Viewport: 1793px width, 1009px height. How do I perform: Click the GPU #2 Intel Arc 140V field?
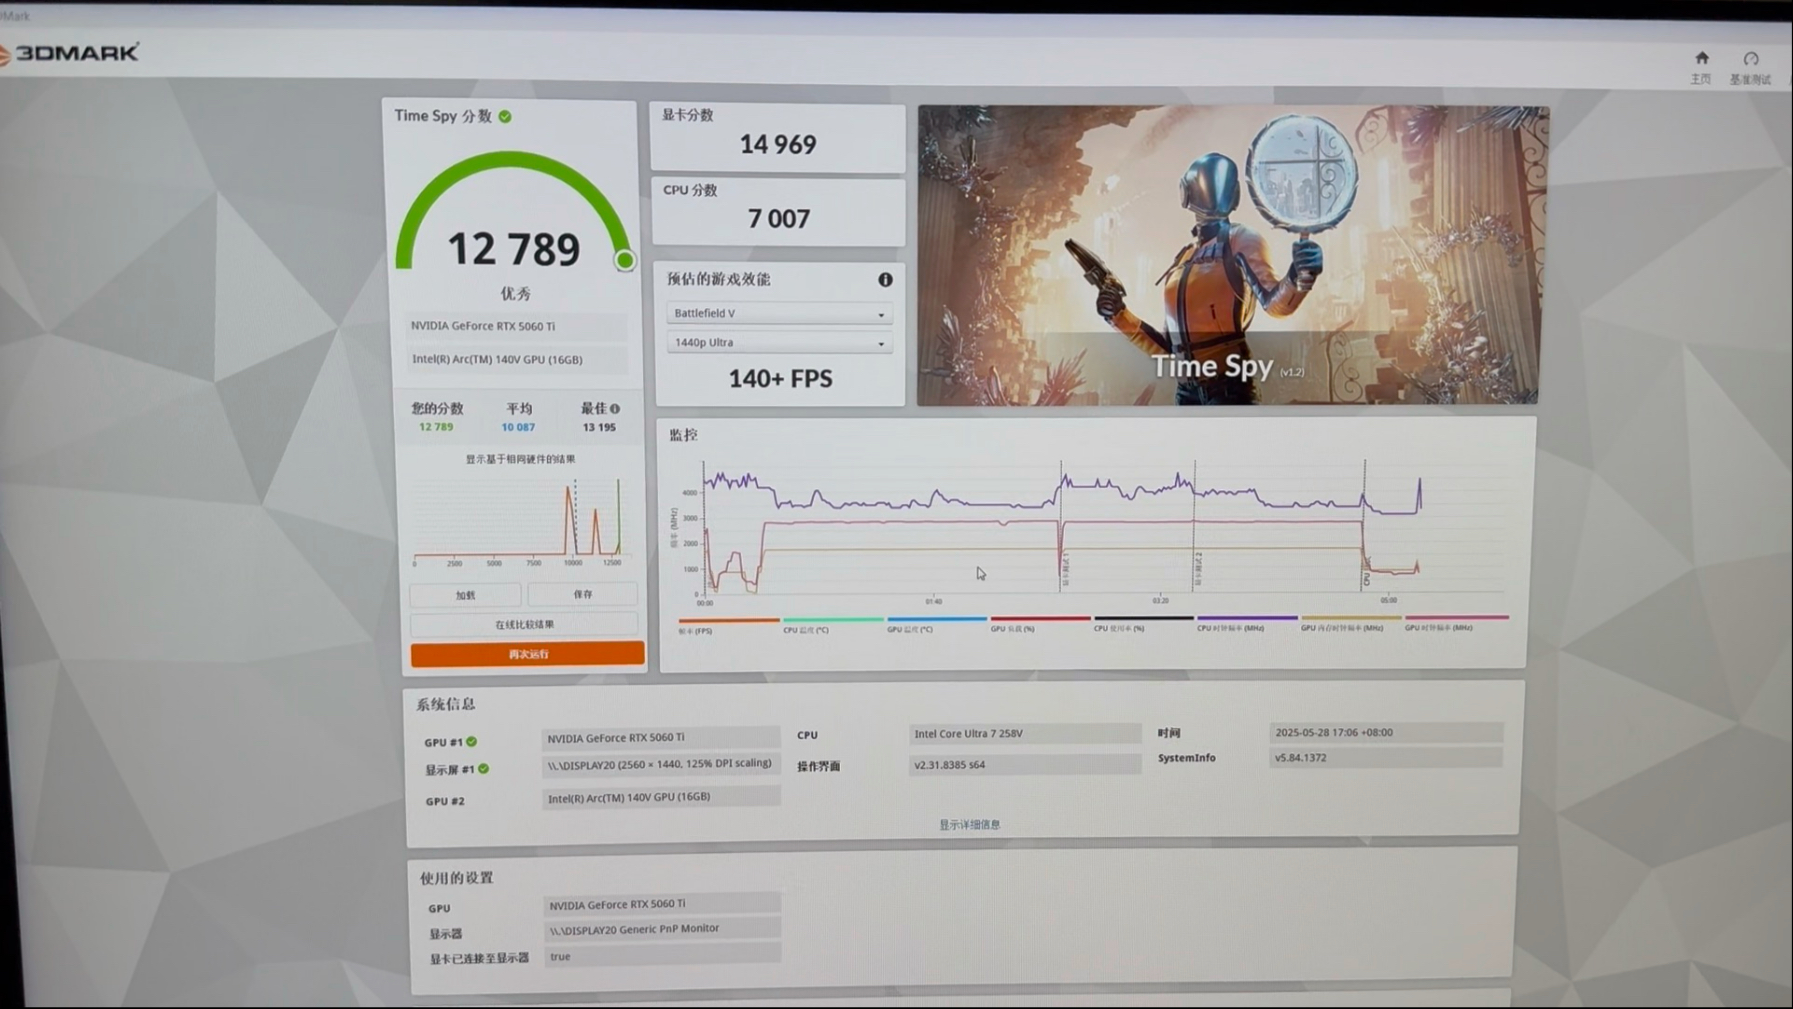pyautogui.click(x=660, y=797)
